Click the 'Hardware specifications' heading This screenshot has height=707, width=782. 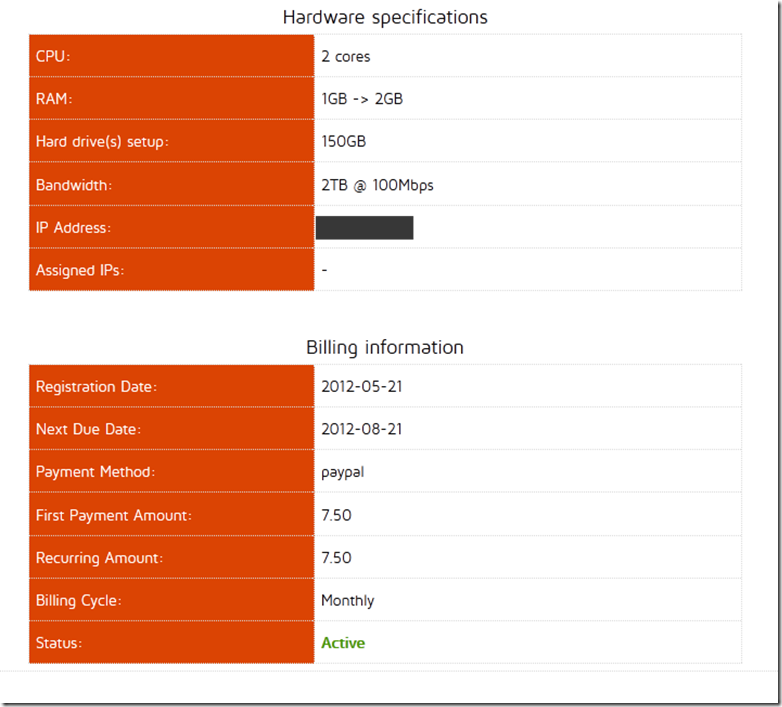click(385, 17)
